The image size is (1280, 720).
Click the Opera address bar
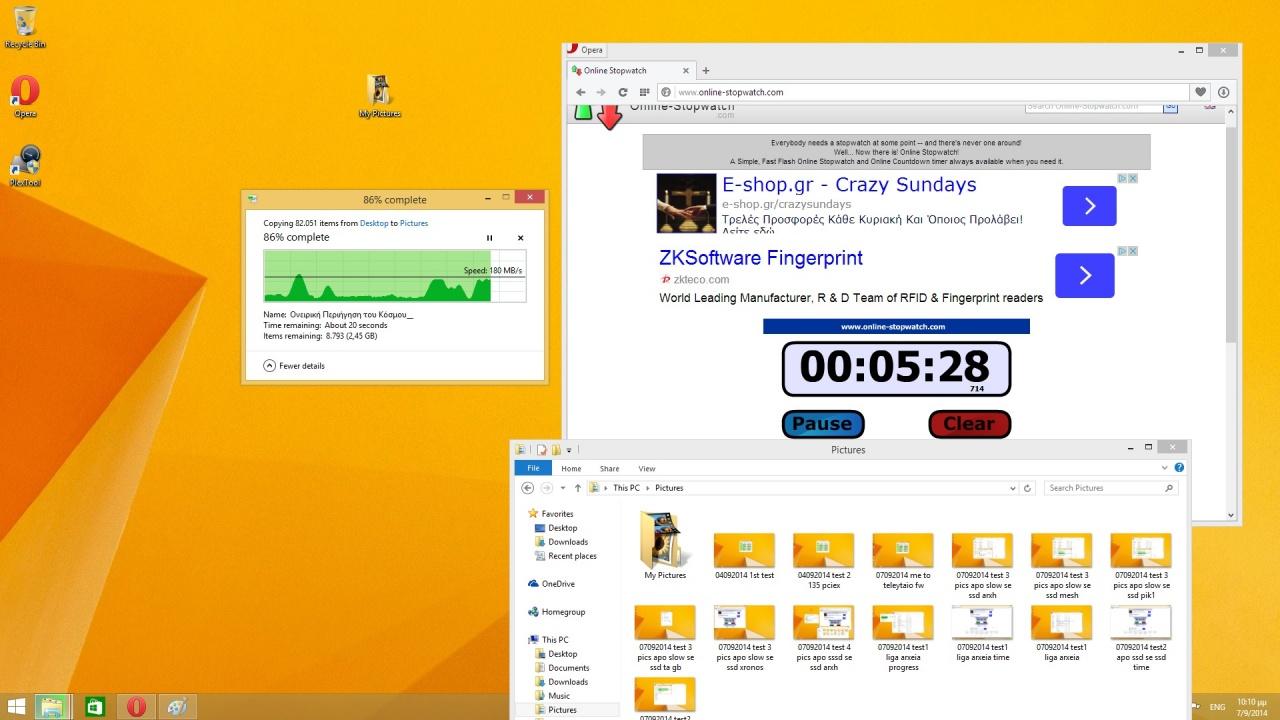click(x=923, y=92)
